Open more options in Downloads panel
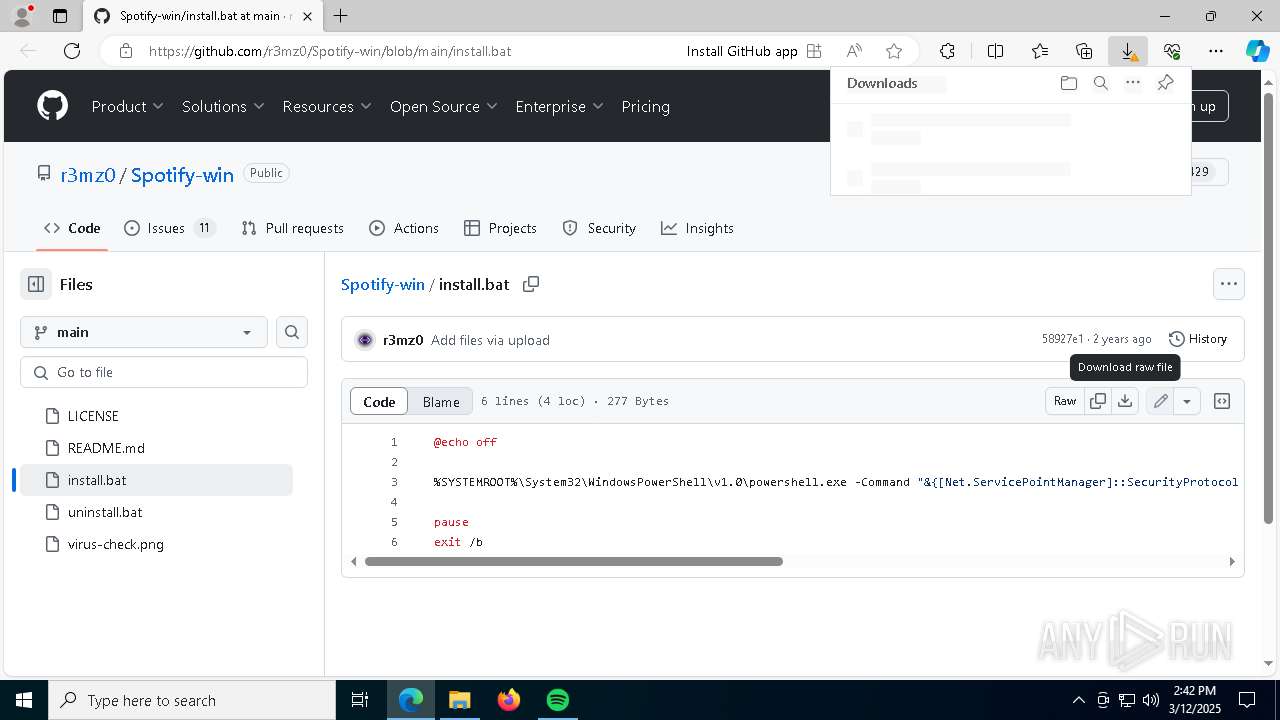The width and height of the screenshot is (1280, 720). pyautogui.click(x=1132, y=83)
